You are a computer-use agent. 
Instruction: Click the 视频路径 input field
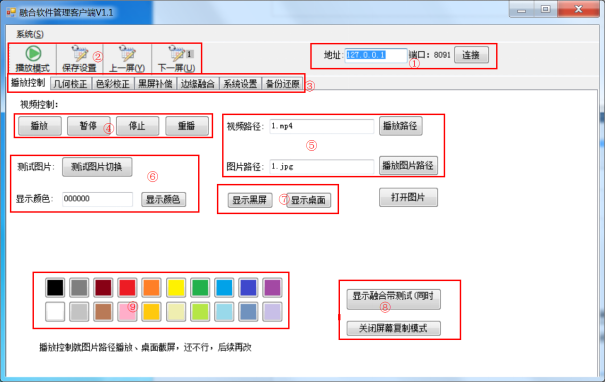point(321,126)
